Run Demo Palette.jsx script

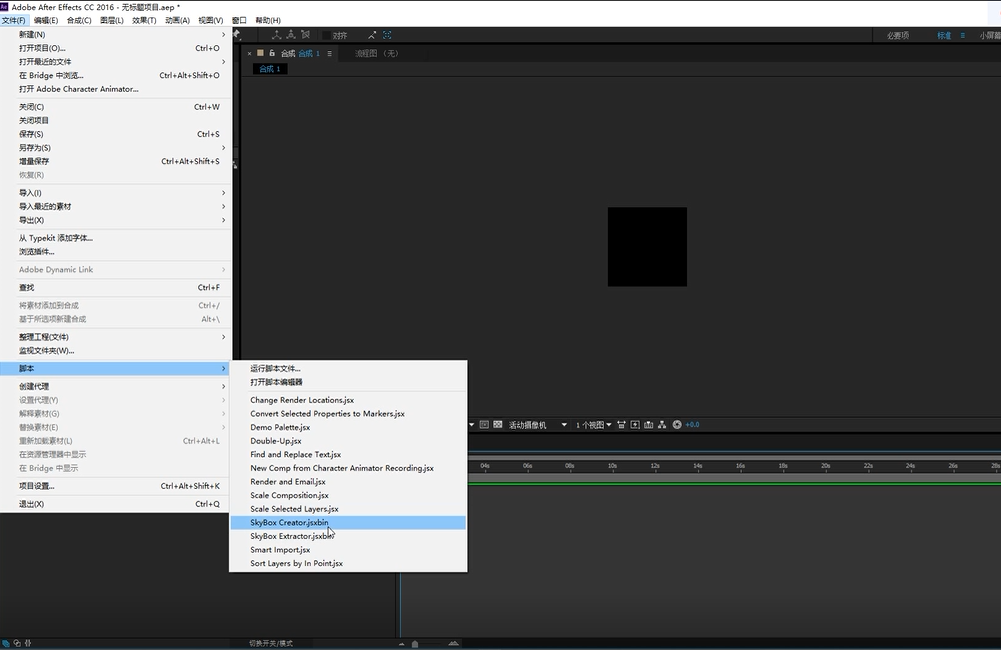coord(348,427)
